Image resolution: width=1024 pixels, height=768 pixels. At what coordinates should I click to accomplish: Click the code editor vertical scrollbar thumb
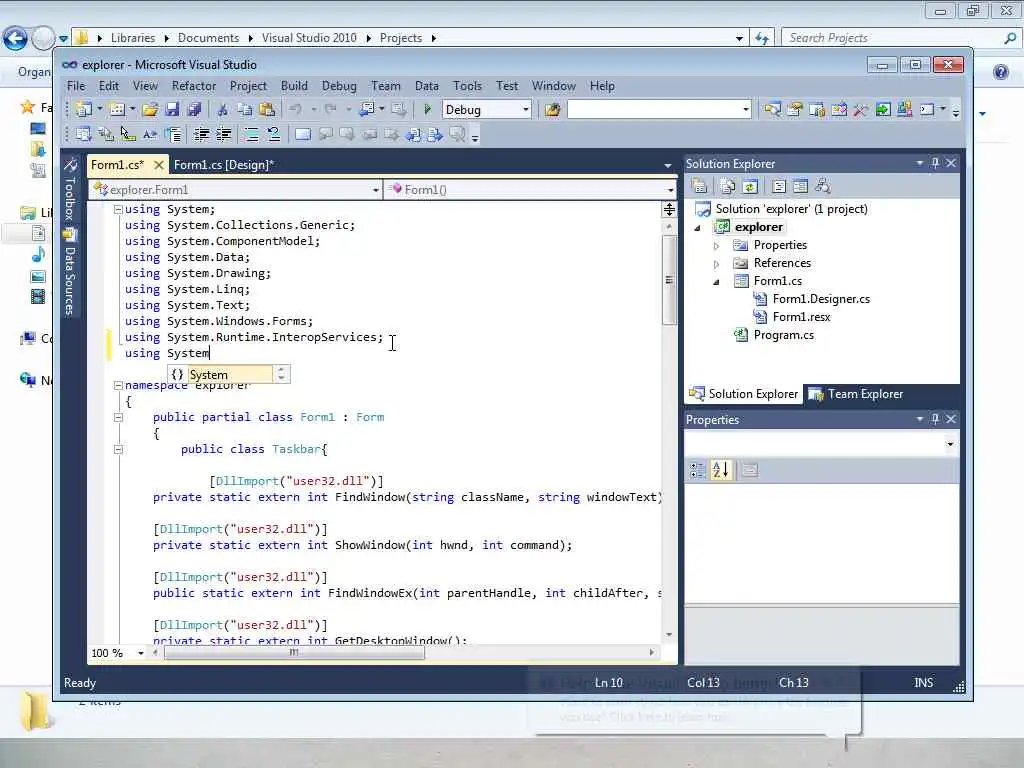tap(669, 280)
